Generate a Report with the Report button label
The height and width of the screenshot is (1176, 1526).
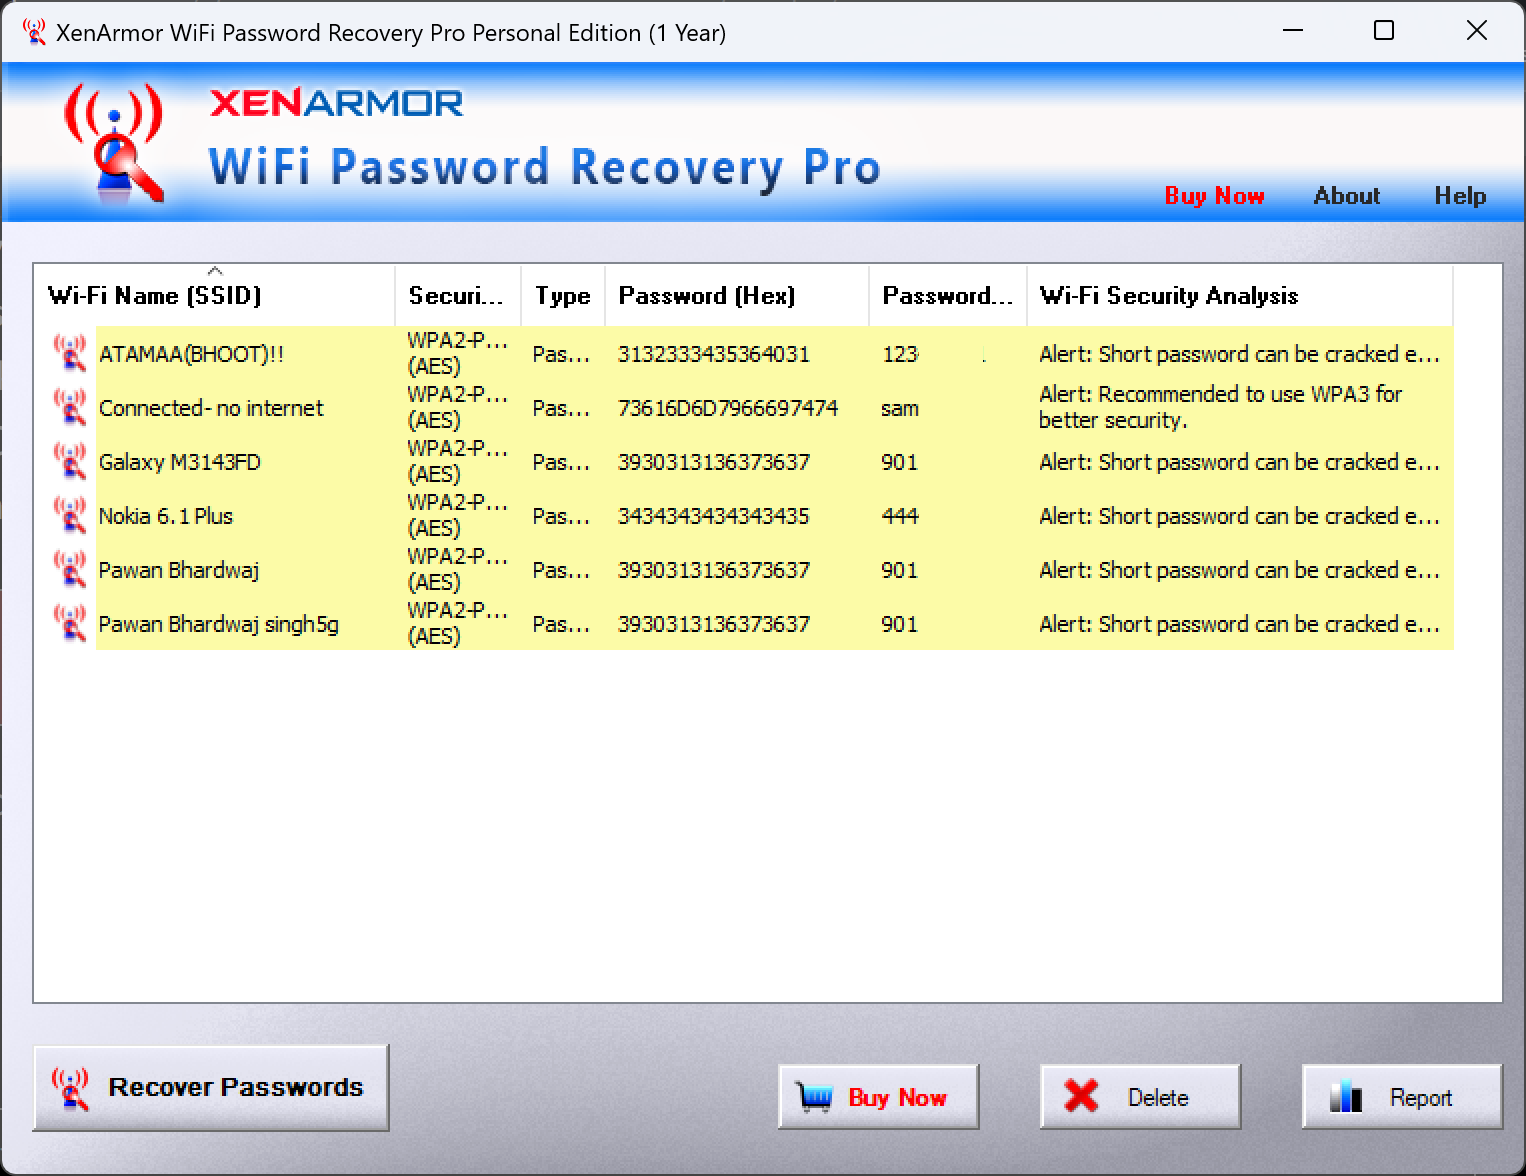[x=1420, y=1097]
